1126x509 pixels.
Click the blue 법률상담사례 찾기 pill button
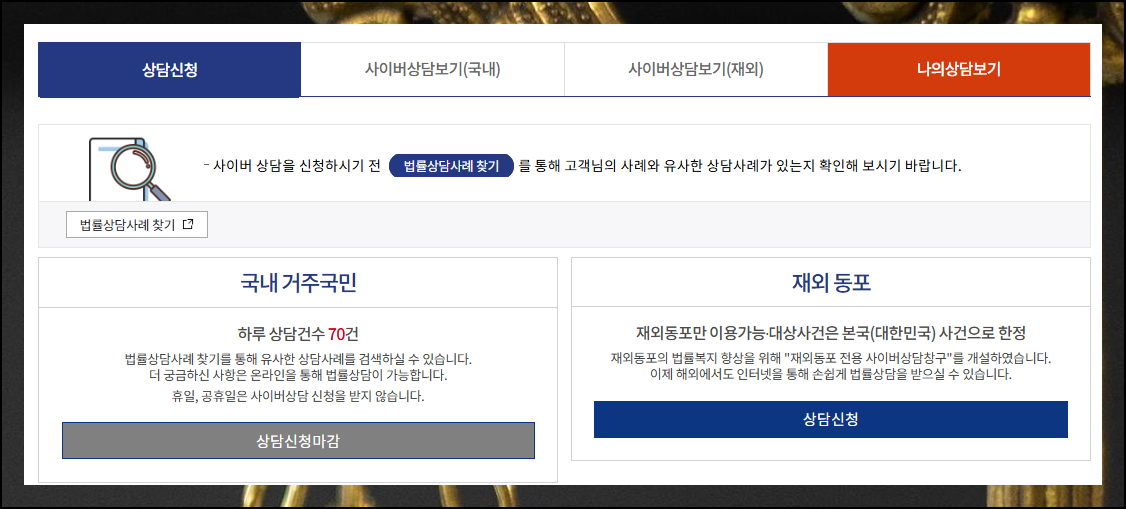(451, 166)
